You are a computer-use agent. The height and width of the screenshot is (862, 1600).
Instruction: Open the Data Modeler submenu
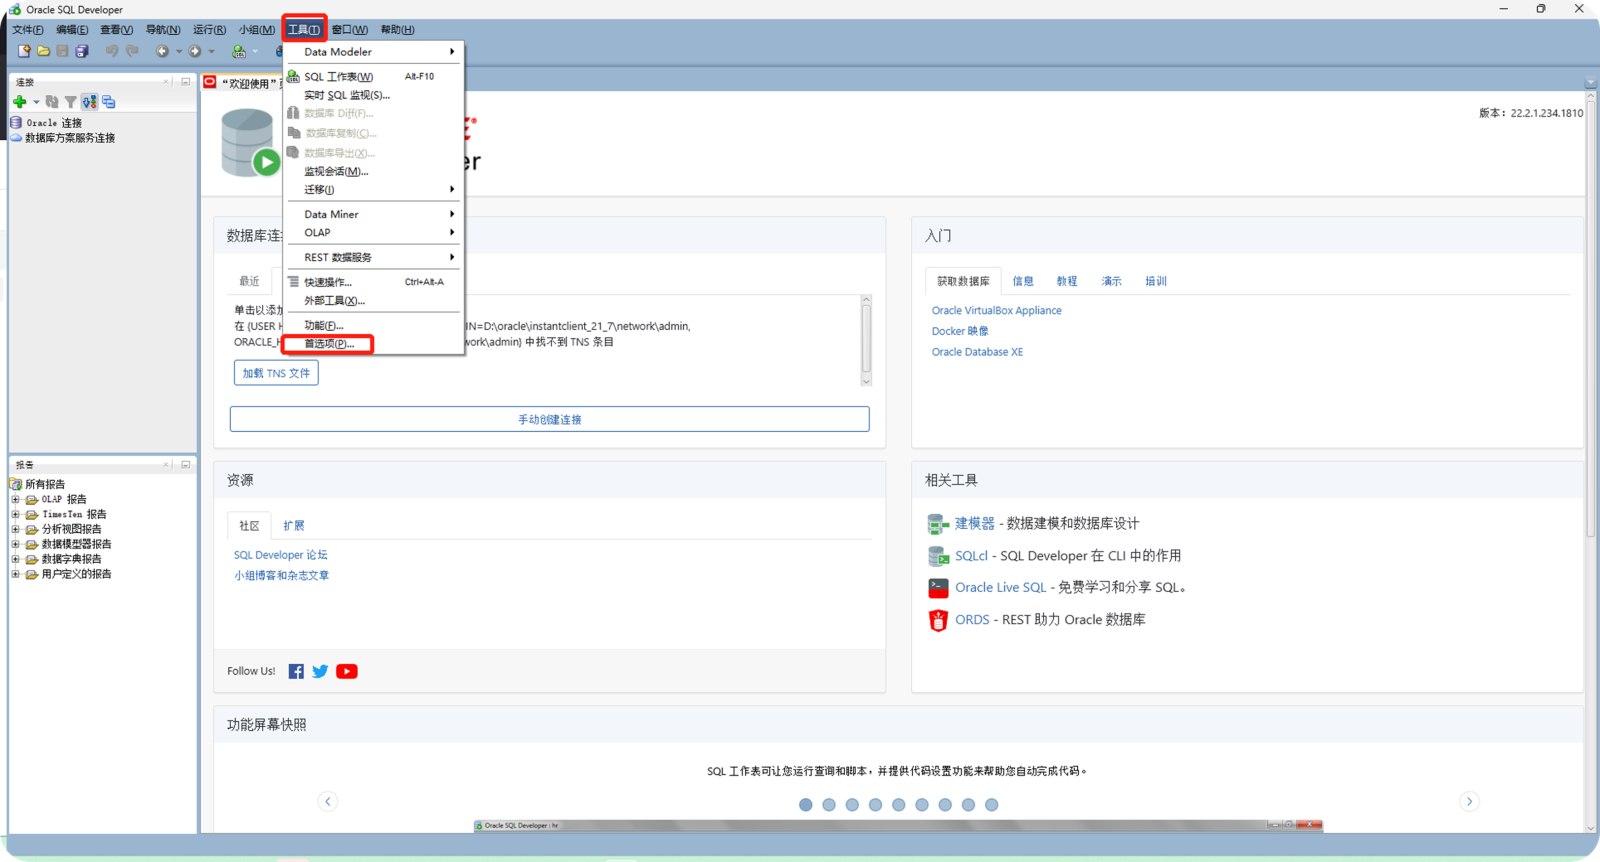coord(375,52)
